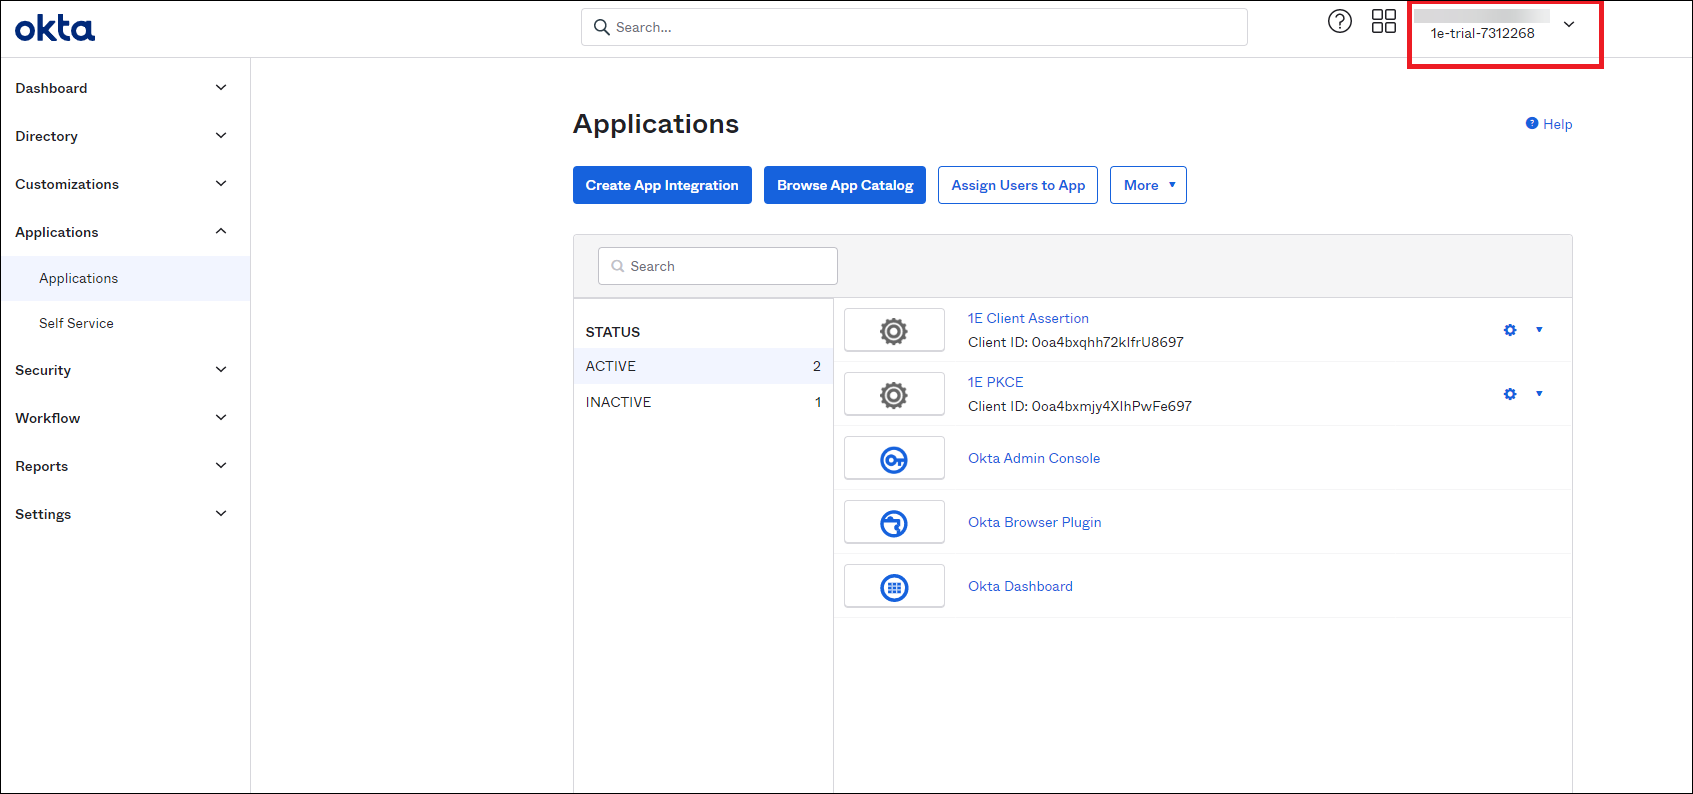Open the apps grid icon in header
The width and height of the screenshot is (1693, 794).
pyautogui.click(x=1383, y=22)
